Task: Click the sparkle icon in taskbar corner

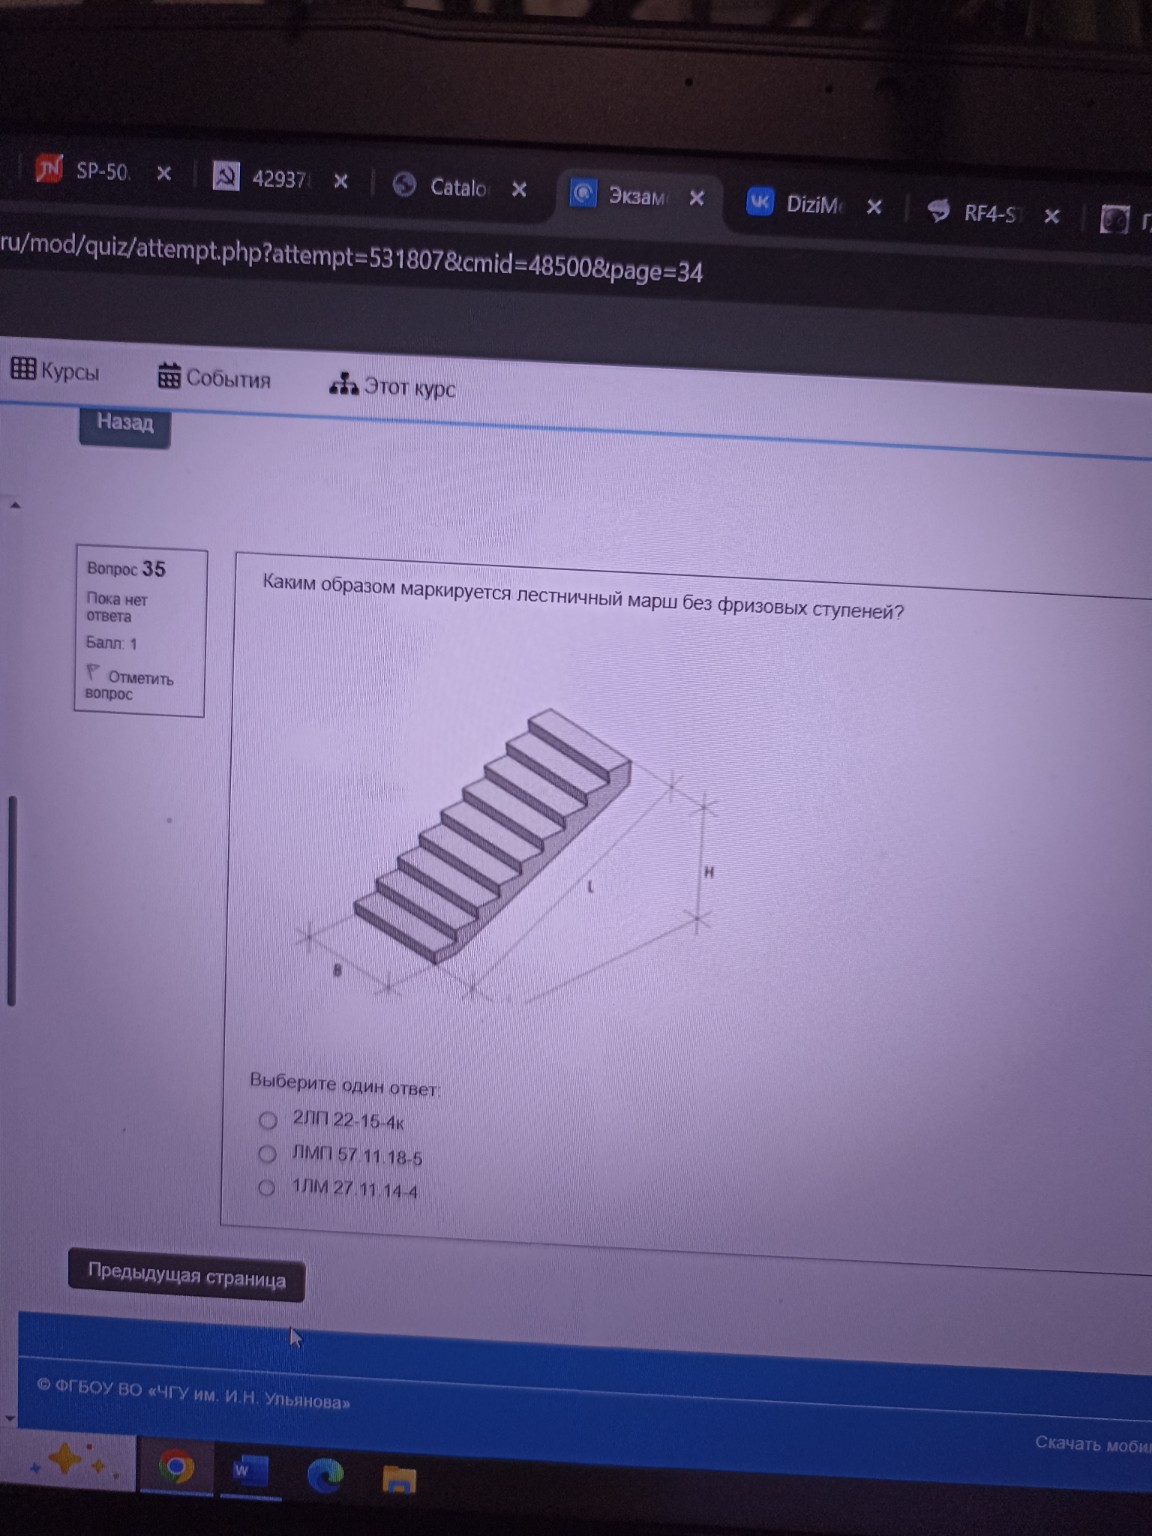Action: tap(68, 1462)
